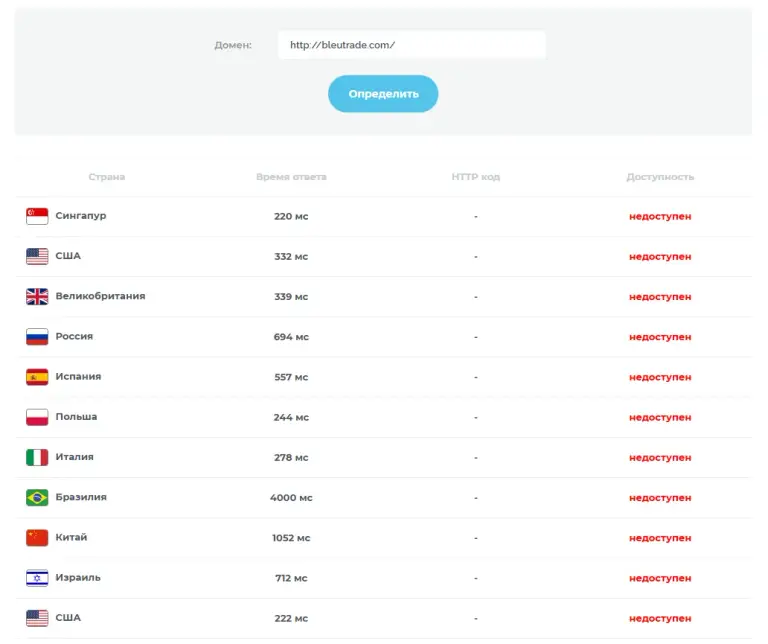Click the Spain flag icon
768x644 pixels.
(x=37, y=377)
